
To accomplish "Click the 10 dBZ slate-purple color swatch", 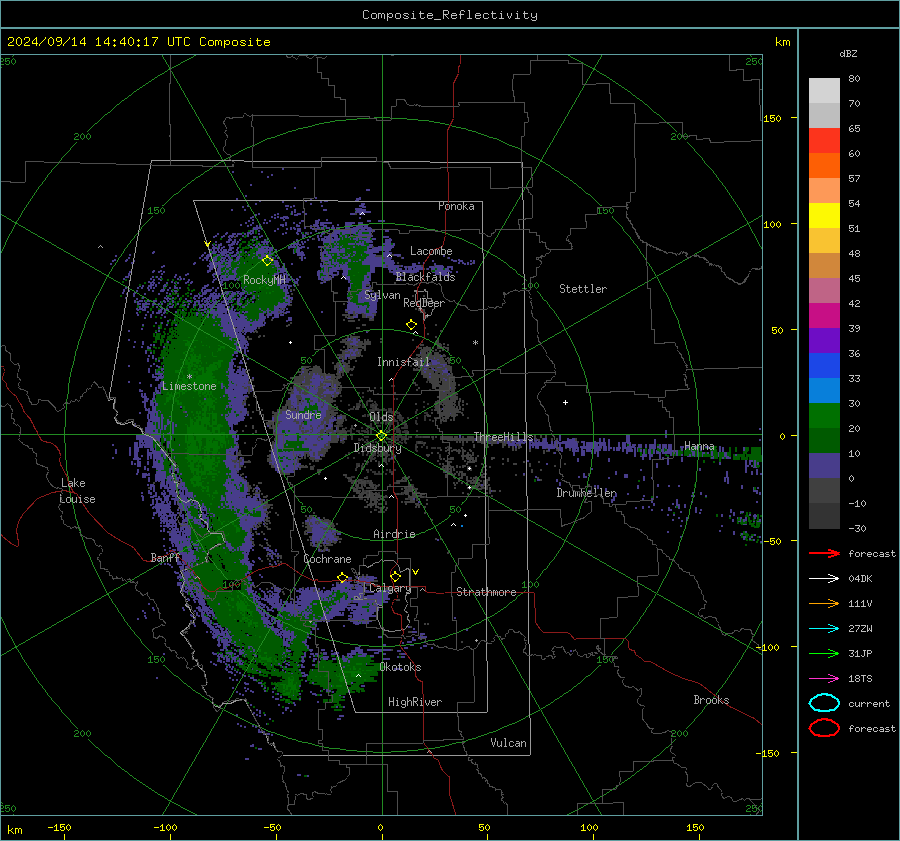I will pos(824,466).
